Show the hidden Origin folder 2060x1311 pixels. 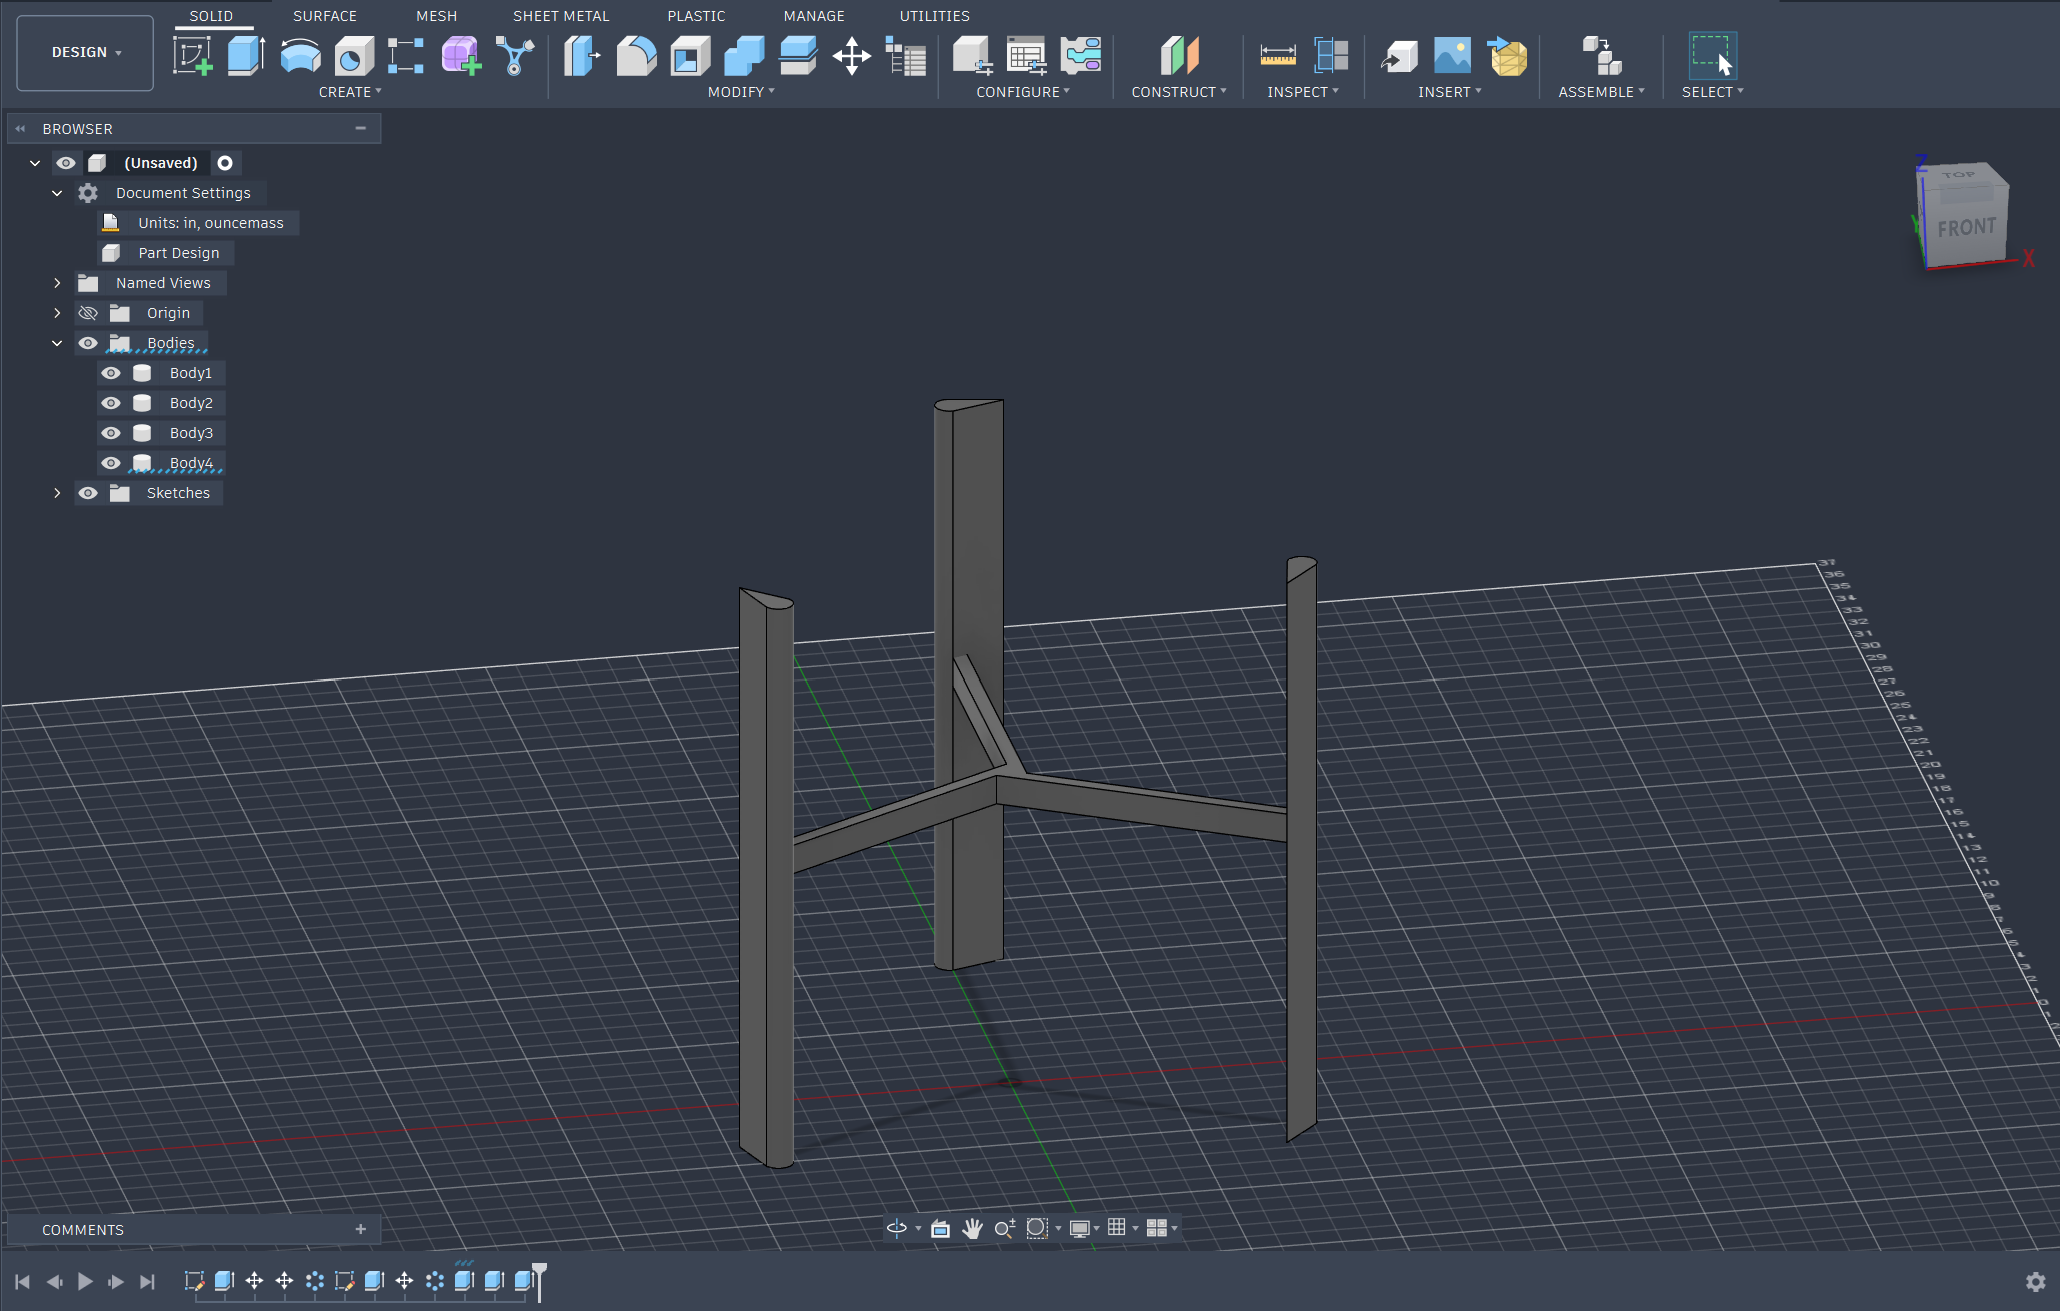tap(88, 313)
